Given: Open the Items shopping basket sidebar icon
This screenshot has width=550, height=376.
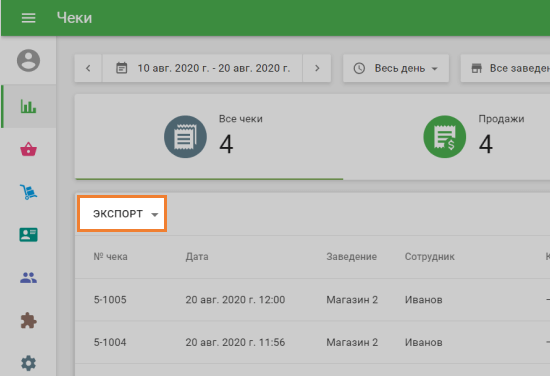Looking at the screenshot, I should click(28, 149).
